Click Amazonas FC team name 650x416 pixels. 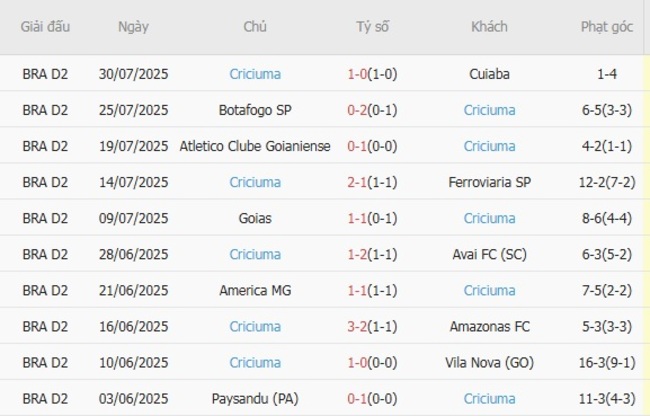click(489, 326)
